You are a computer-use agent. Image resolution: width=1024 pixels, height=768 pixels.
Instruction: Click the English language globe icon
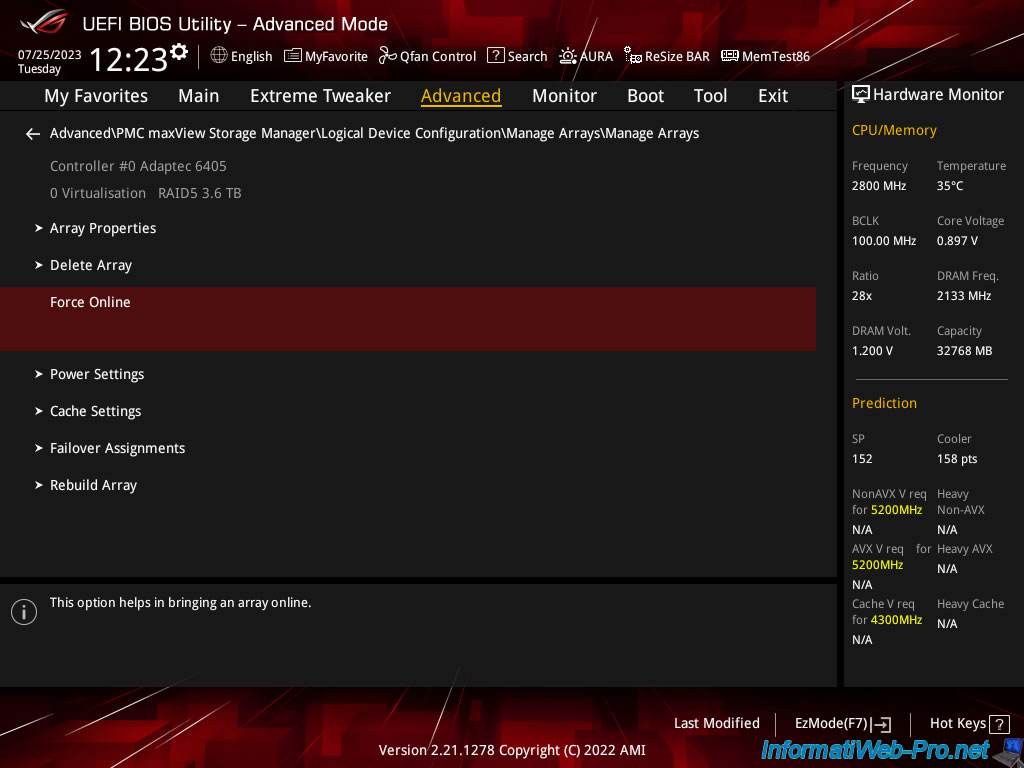(x=219, y=56)
